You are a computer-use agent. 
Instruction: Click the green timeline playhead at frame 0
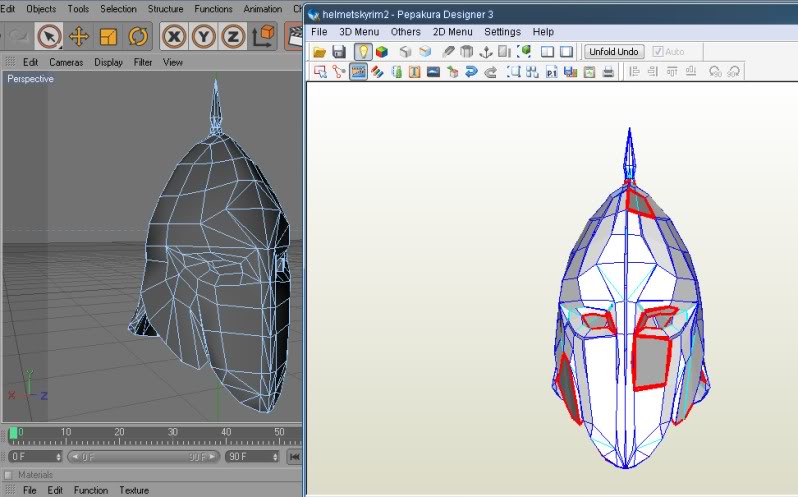pyautogui.click(x=13, y=433)
